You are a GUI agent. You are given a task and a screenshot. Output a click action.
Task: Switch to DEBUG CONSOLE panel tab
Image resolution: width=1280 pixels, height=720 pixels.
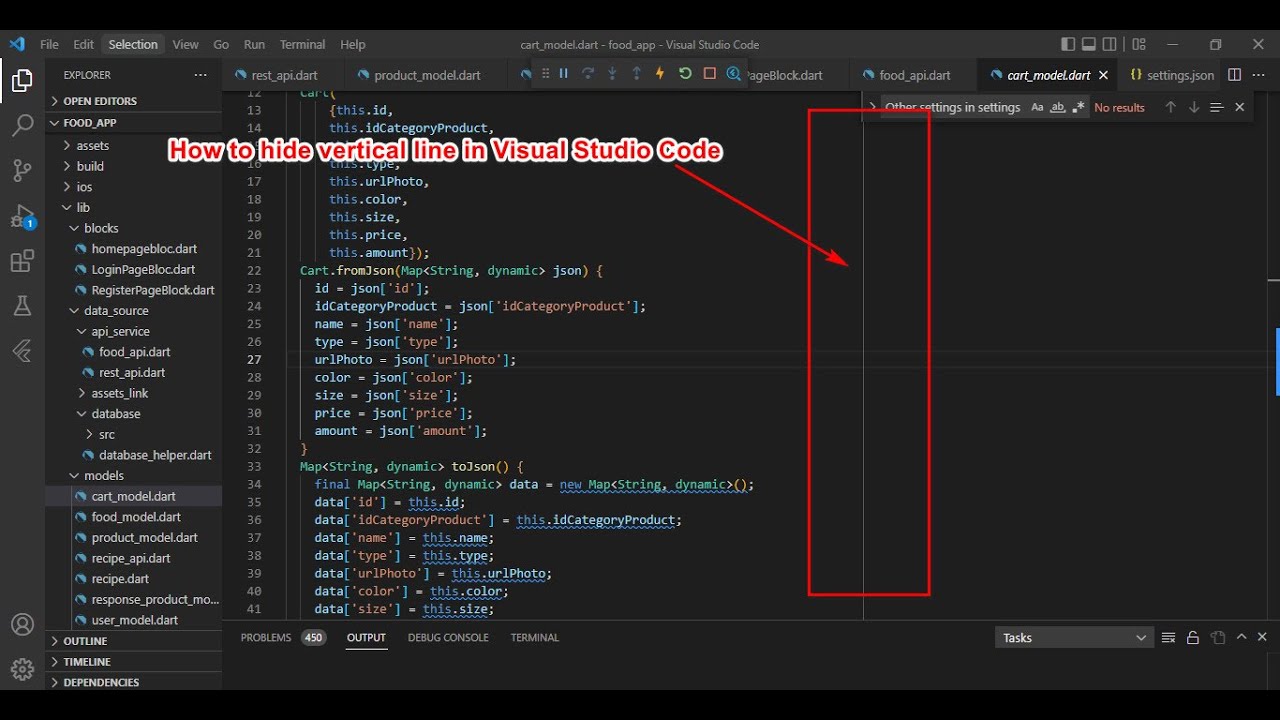[x=448, y=637]
